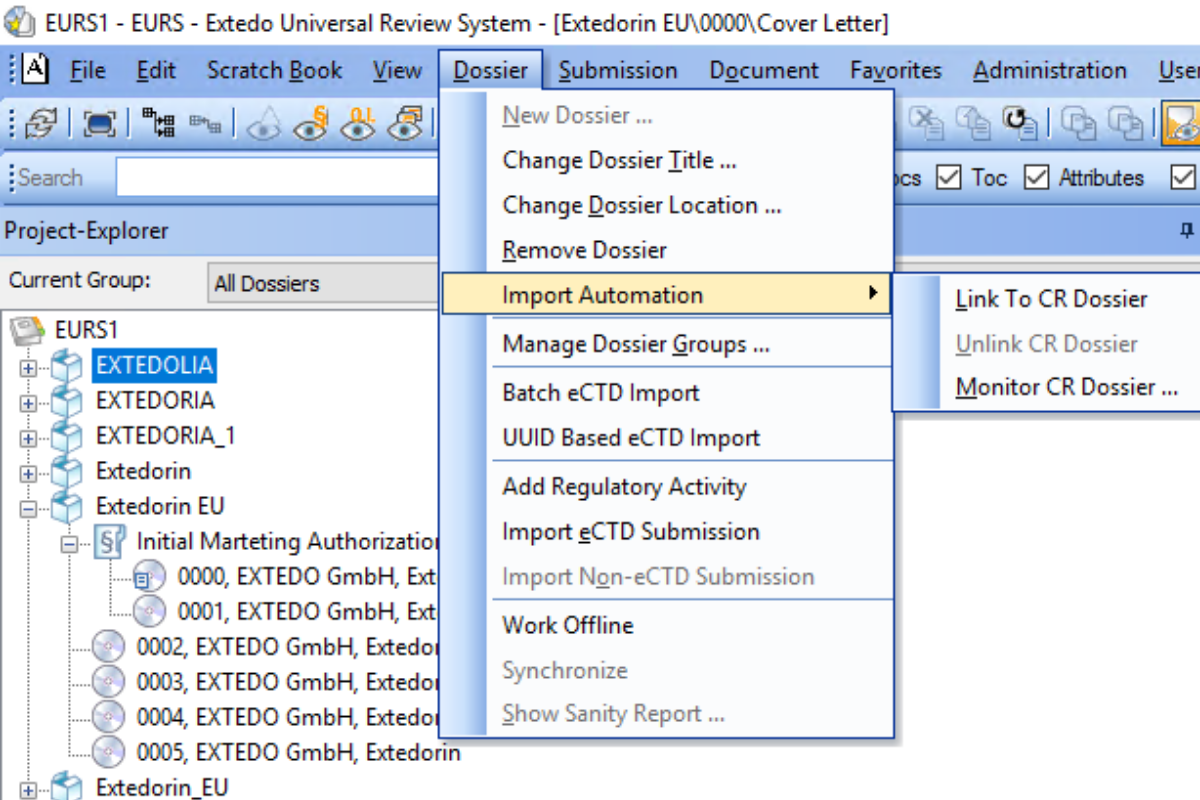
Task: Collapse the Extedorin EU dossier node
Action: 27,509
